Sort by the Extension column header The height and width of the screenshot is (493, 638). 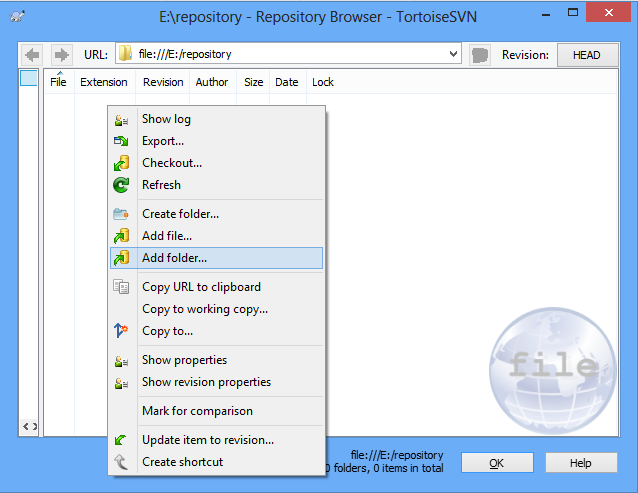104,82
